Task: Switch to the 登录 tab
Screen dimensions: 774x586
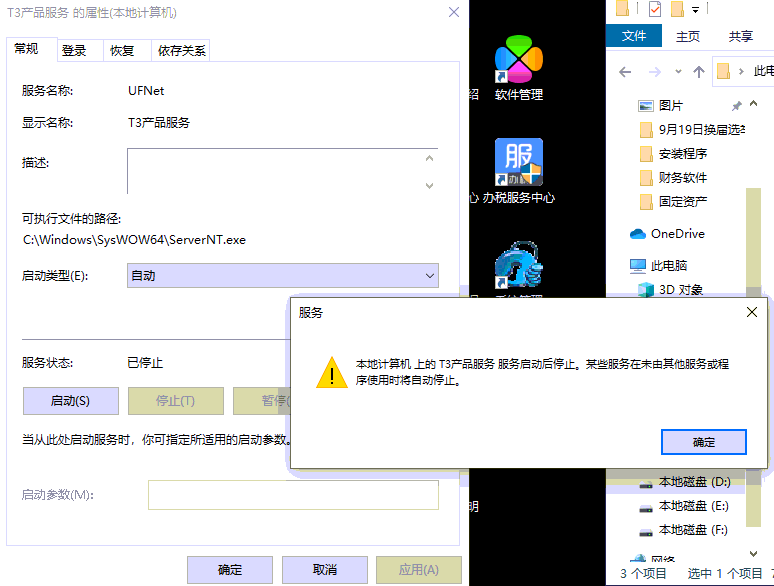Action: click(x=80, y=50)
